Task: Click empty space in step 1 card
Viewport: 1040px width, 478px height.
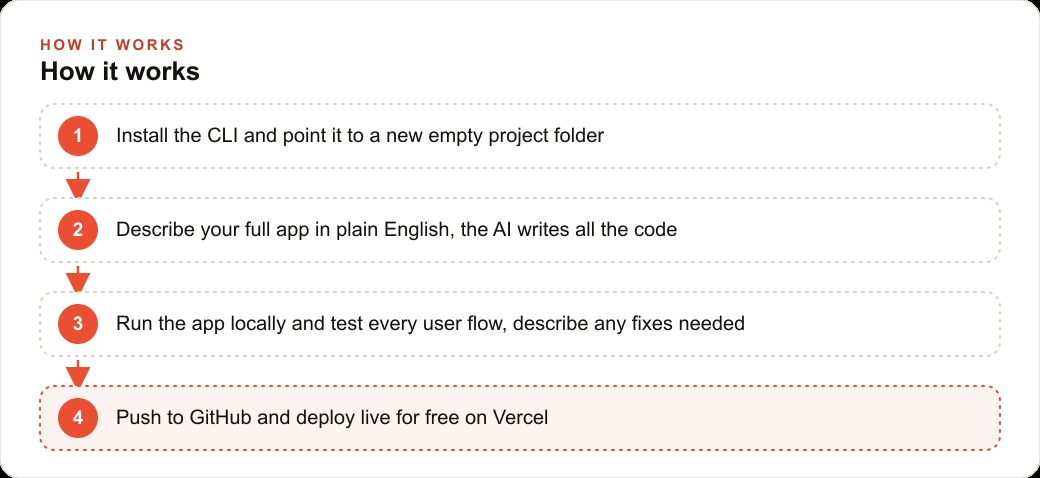Action: (796, 136)
